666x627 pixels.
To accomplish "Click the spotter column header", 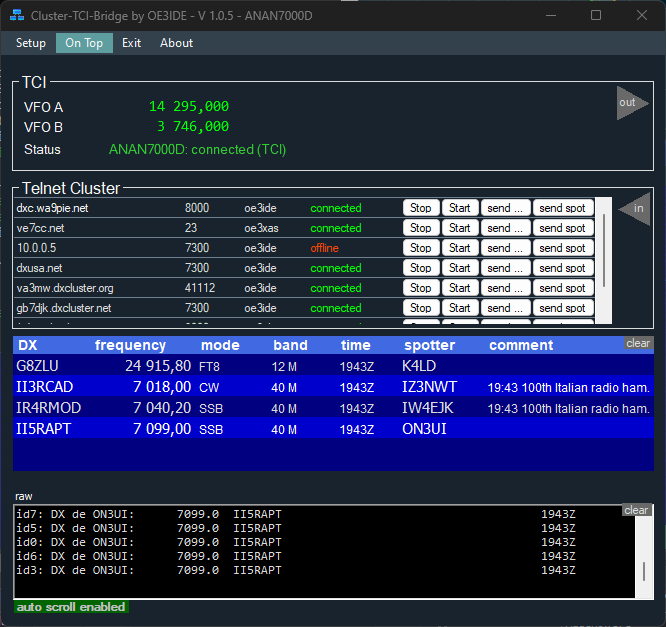I will click(429, 345).
